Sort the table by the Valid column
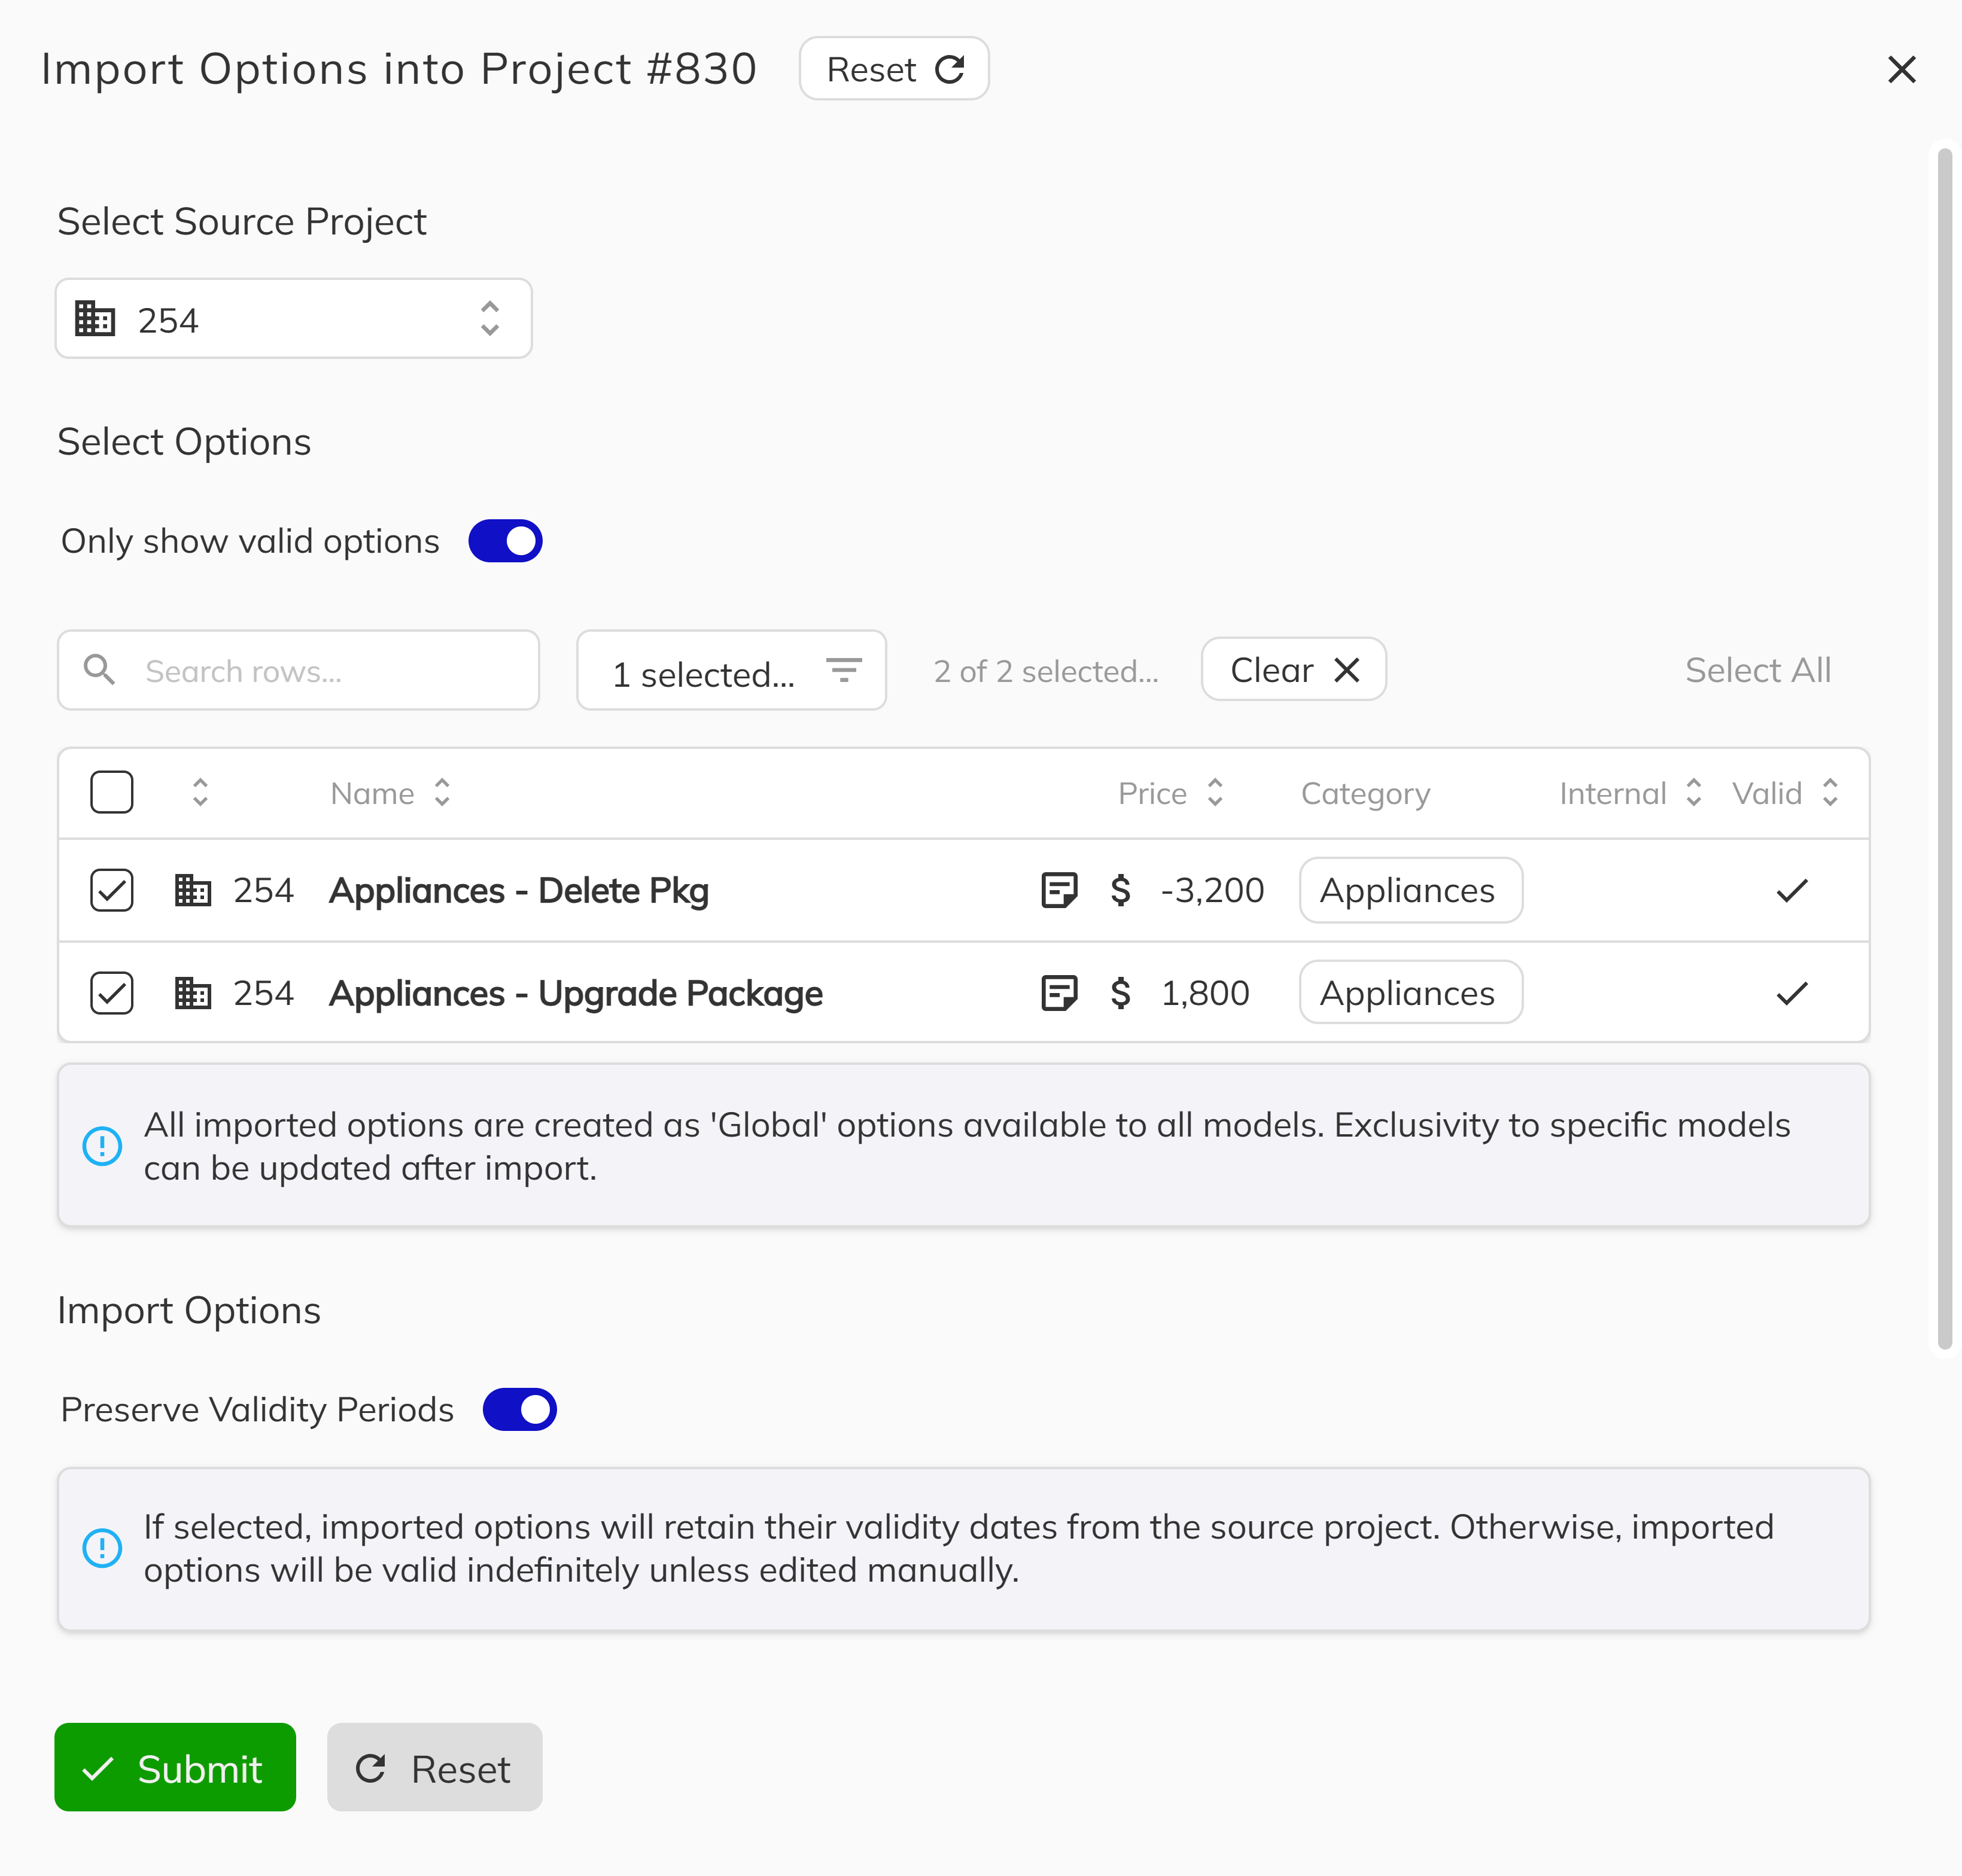This screenshot has width=1962, height=1876. point(1832,792)
